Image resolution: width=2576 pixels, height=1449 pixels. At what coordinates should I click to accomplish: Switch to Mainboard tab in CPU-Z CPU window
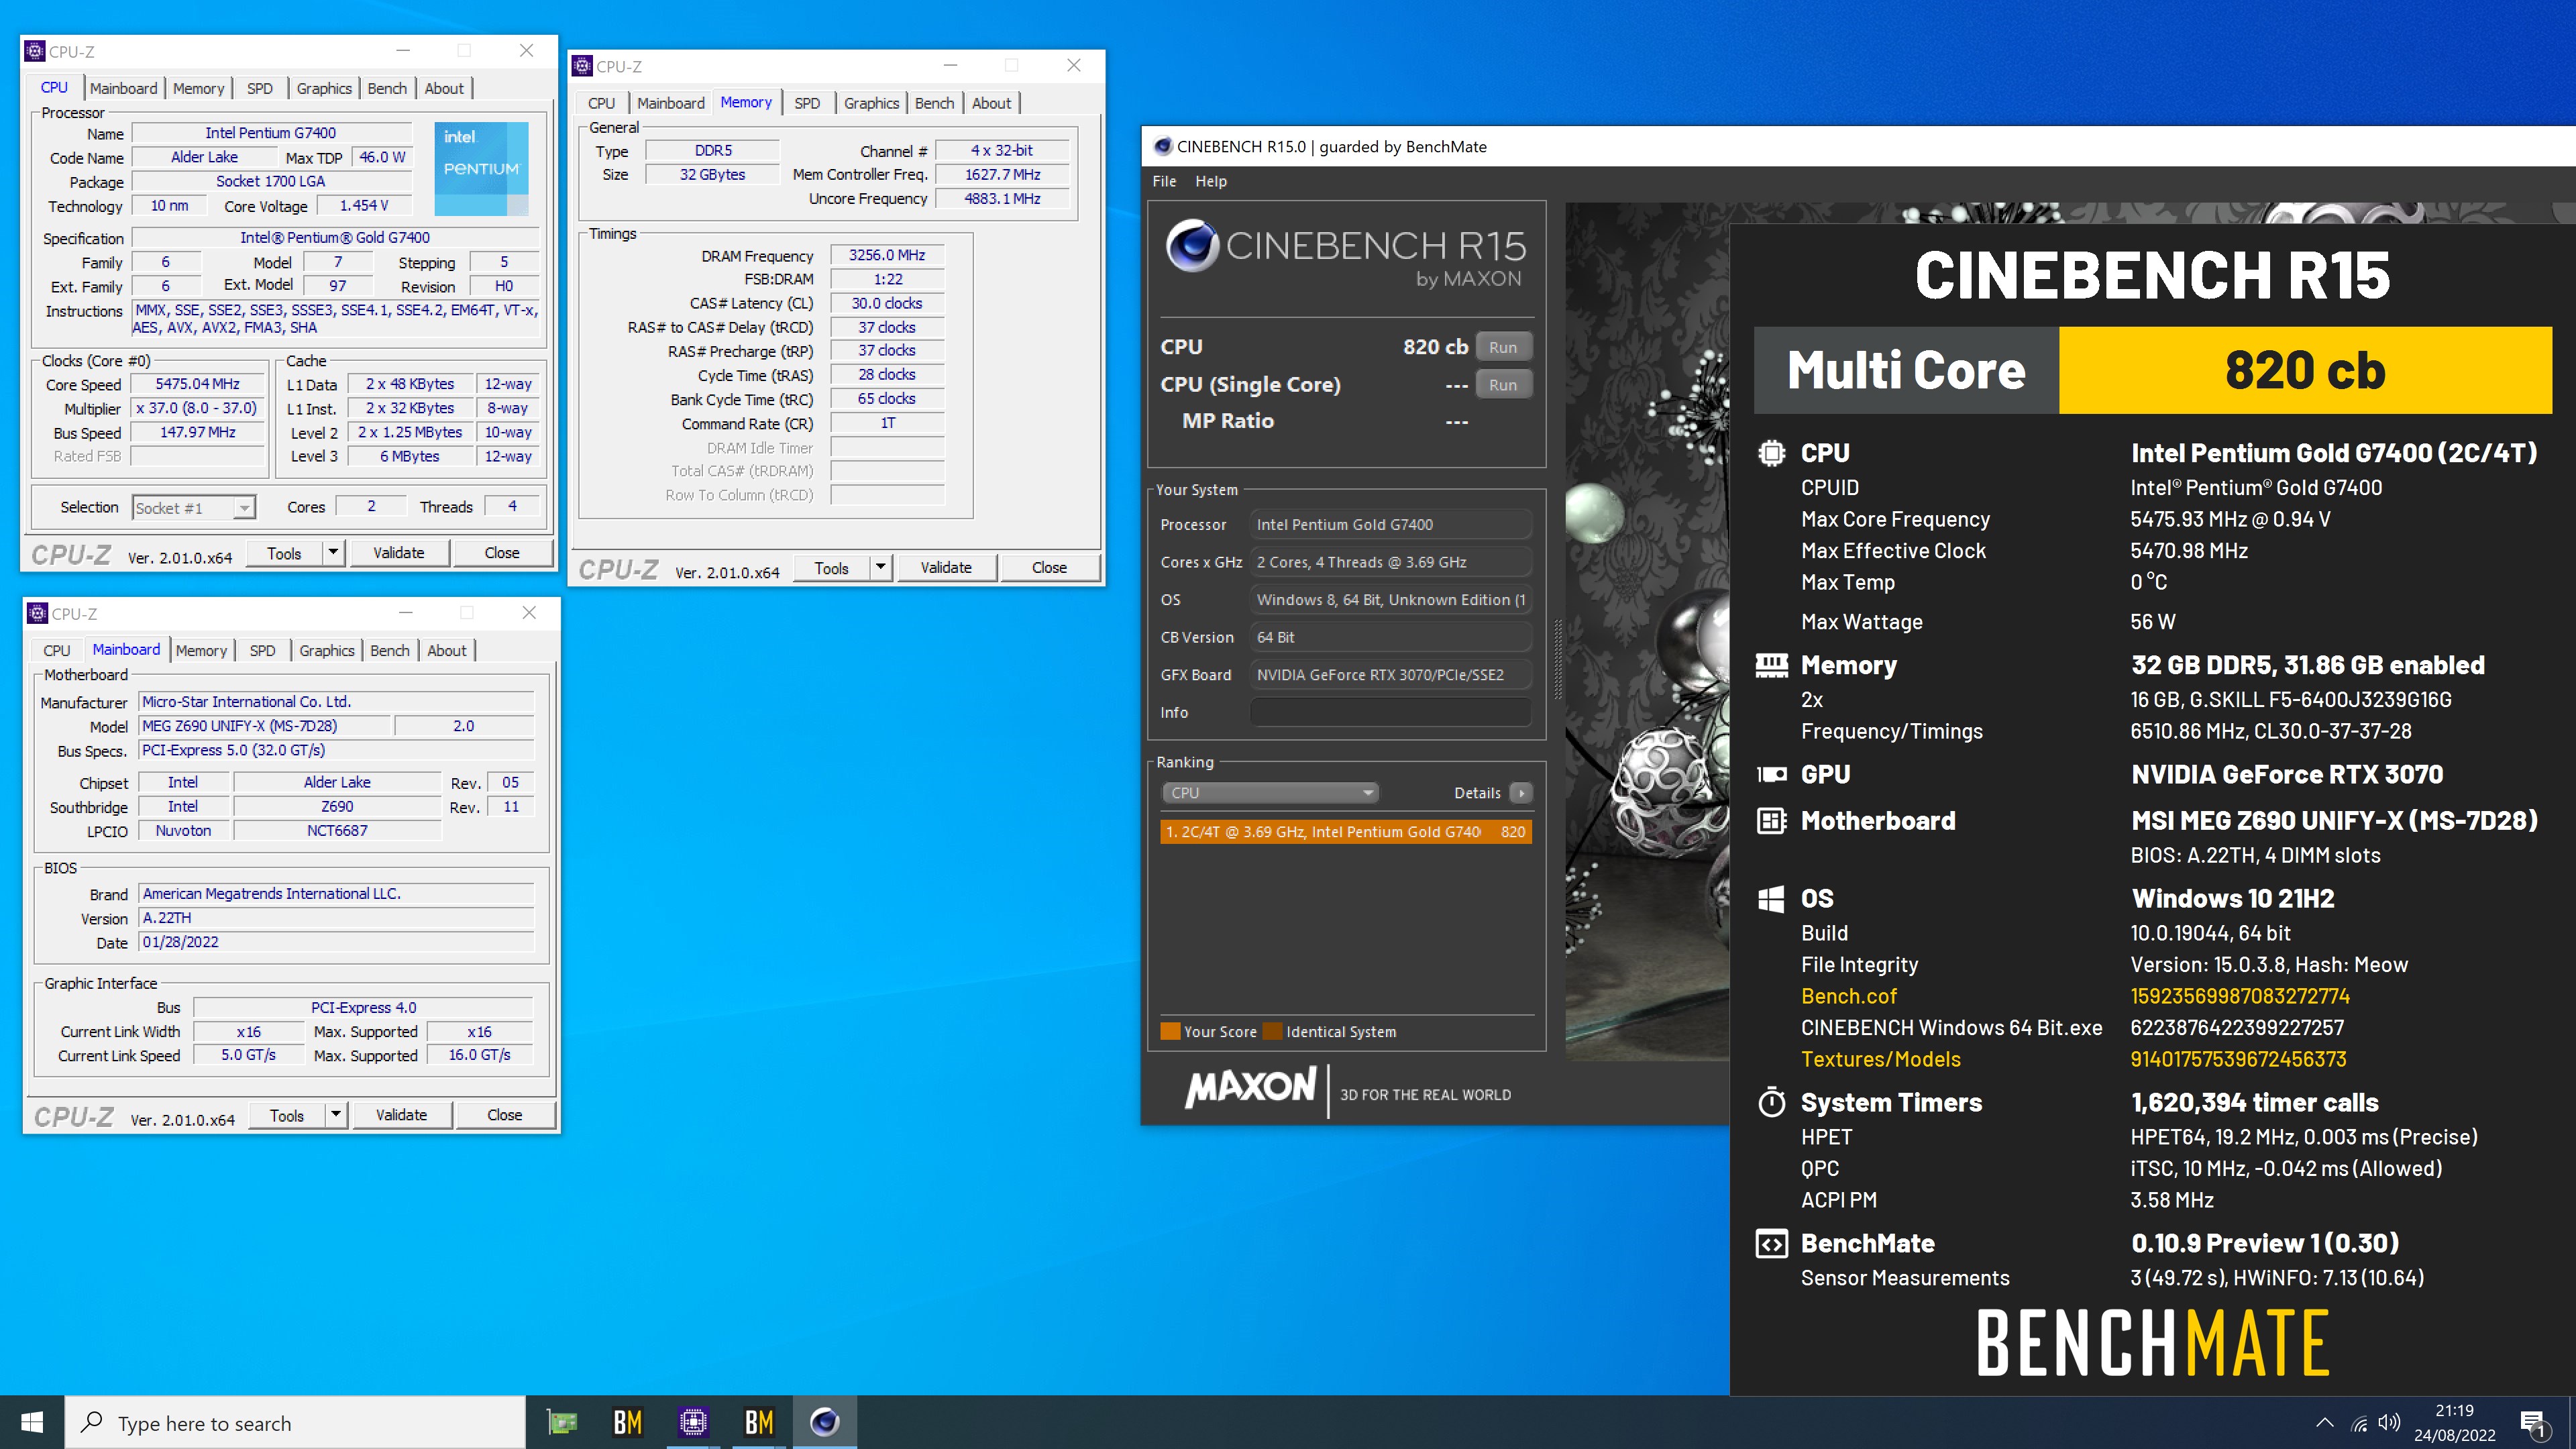point(123,88)
